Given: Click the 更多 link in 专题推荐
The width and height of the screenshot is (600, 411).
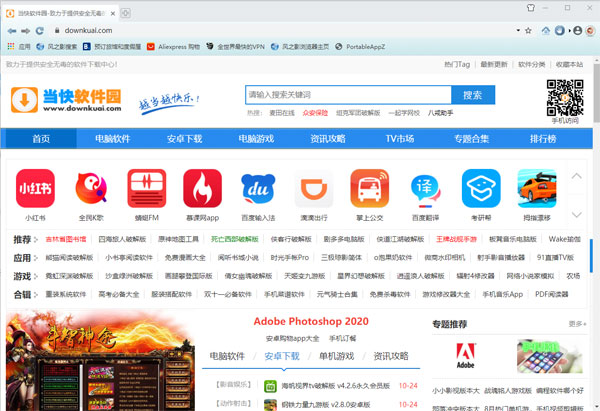Looking at the screenshot, I should coord(577,324).
